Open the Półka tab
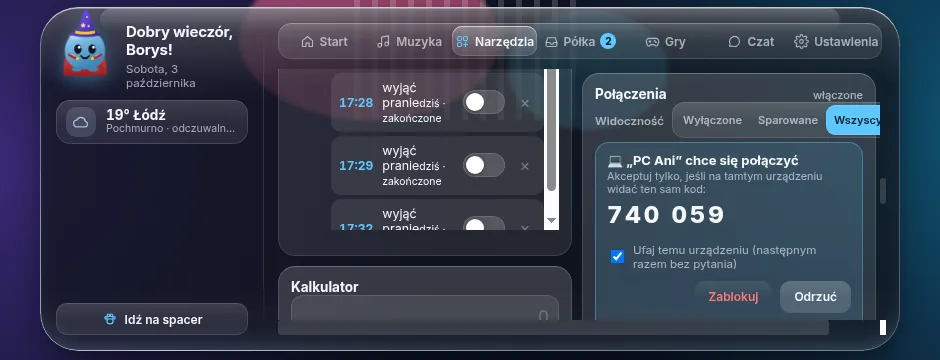This screenshot has height=360, width=940. click(x=580, y=41)
